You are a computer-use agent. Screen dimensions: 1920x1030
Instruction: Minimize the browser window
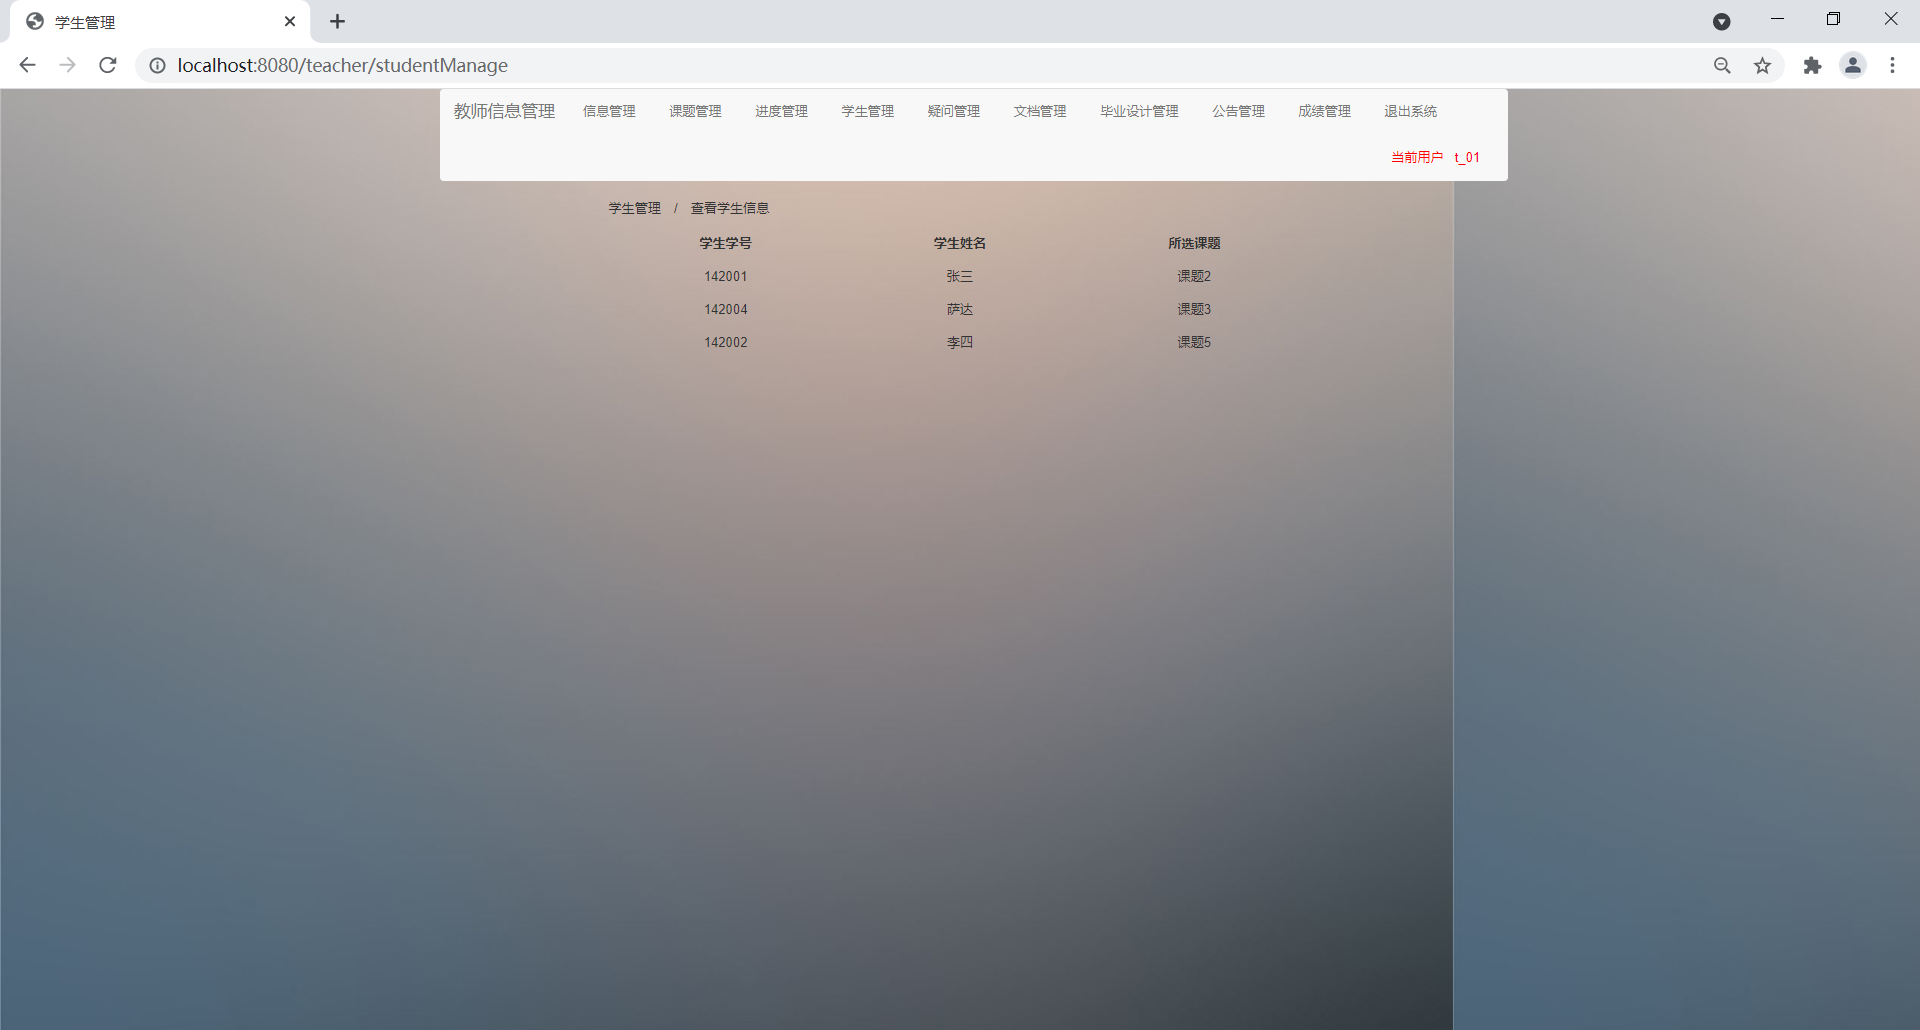coord(1777,19)
